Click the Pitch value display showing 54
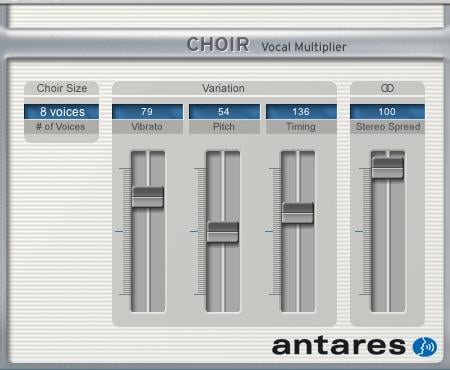 [224, 112]
